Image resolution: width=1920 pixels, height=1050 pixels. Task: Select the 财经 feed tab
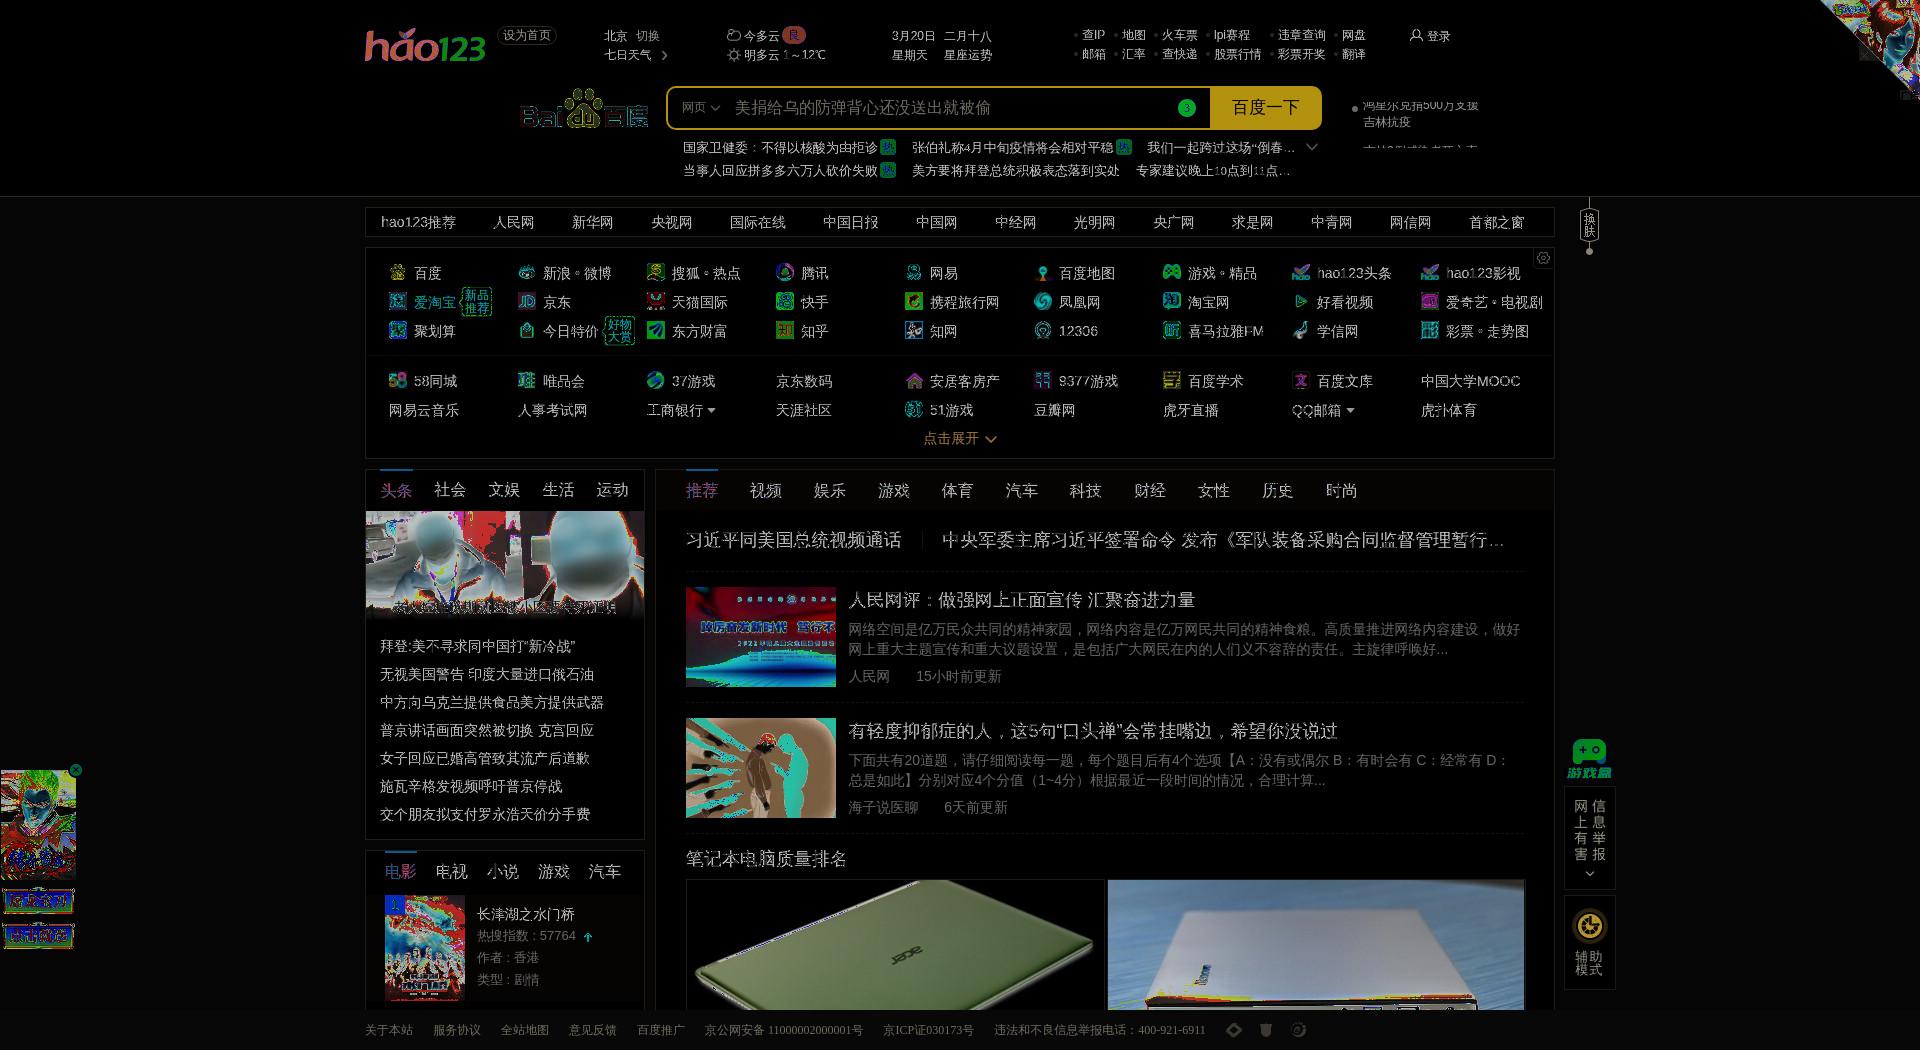click(1149, 491)
